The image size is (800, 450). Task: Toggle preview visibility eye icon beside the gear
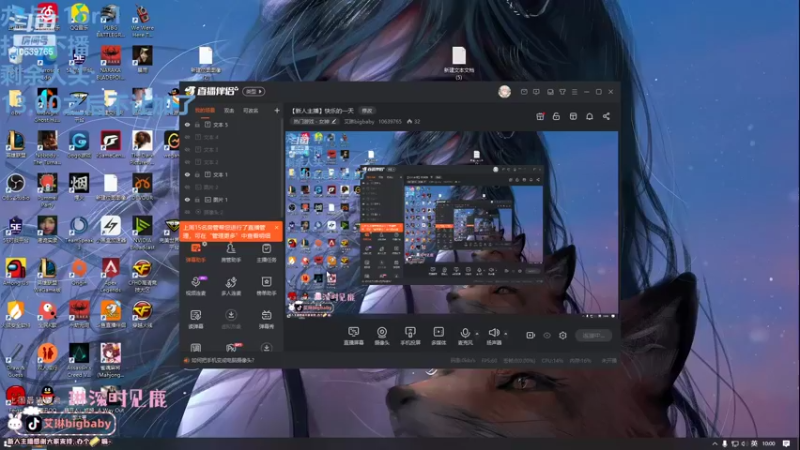click(x=547, y=335)
